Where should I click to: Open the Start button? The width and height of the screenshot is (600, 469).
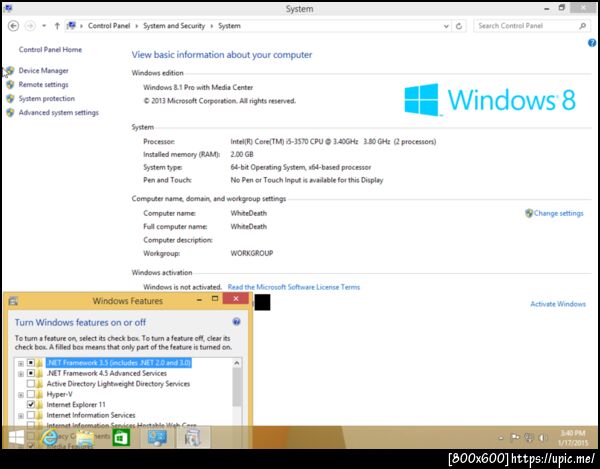(x=16, y=438)
